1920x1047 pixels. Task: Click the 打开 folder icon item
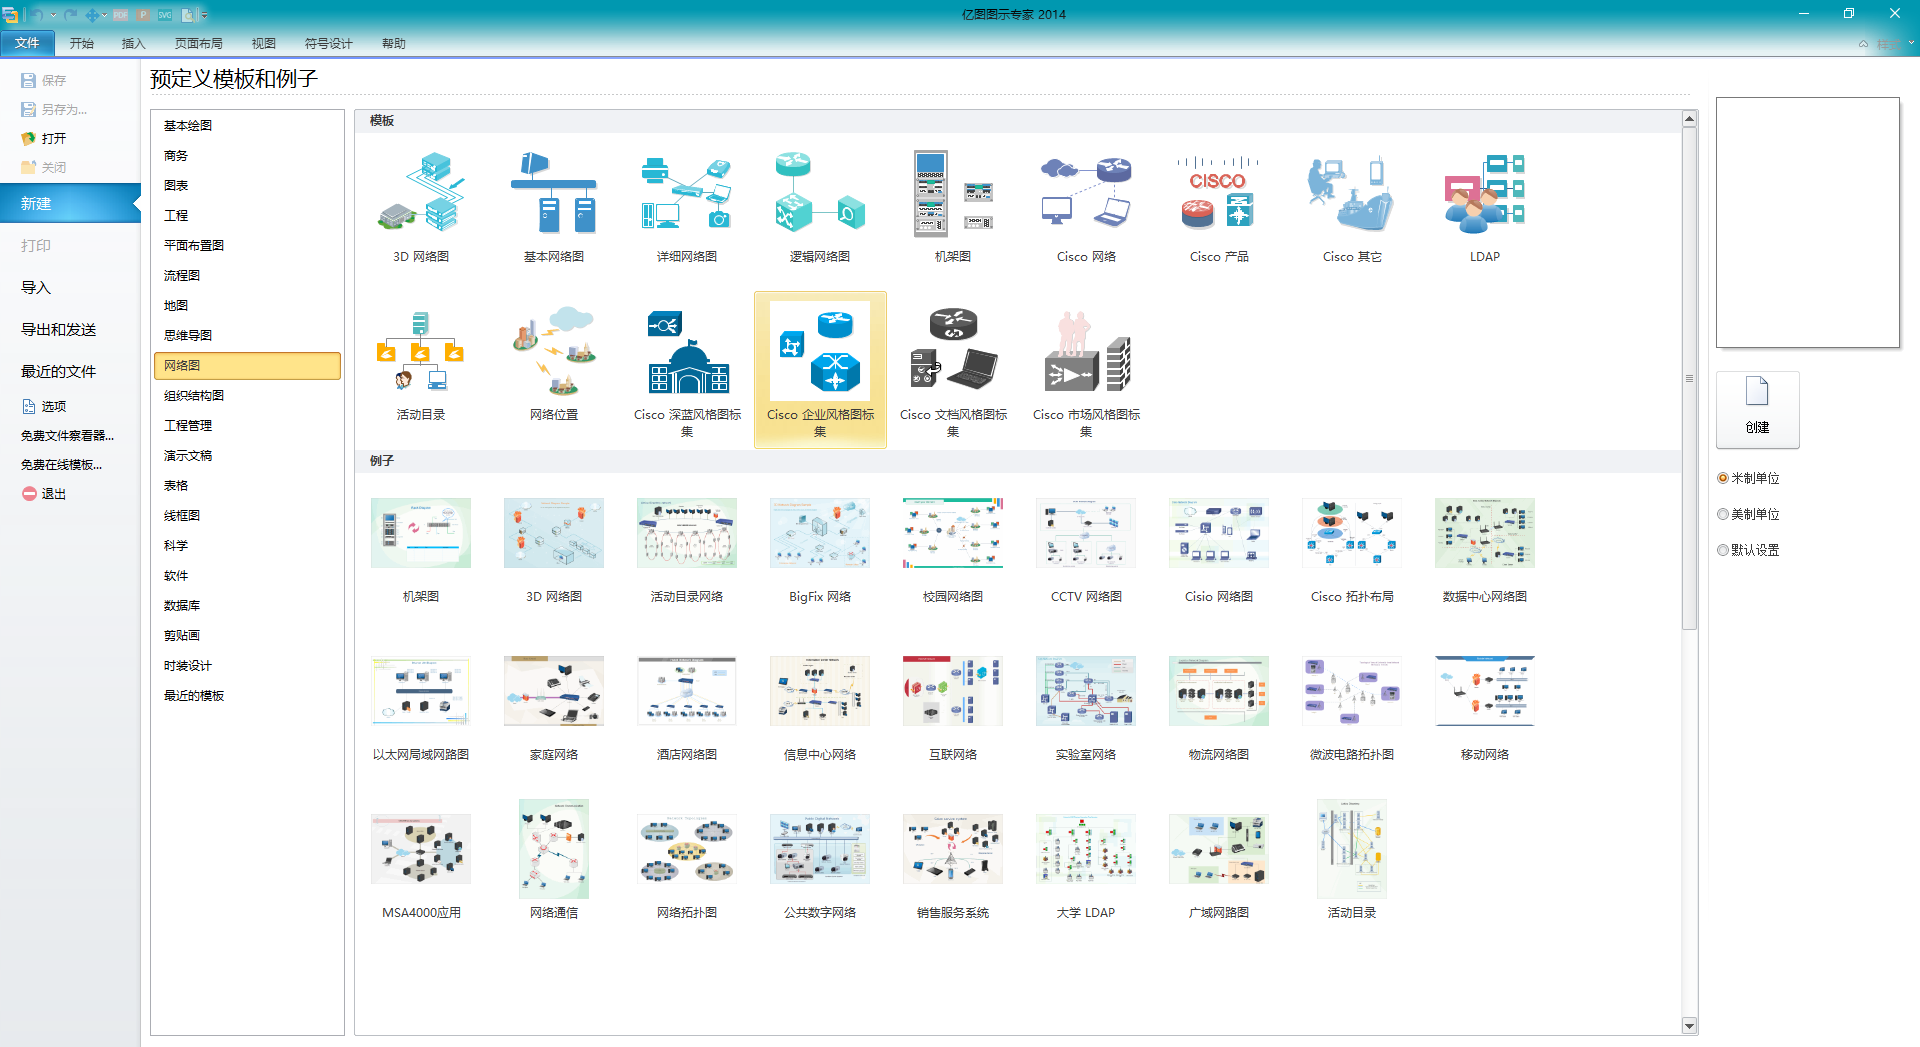pos(44,138)
